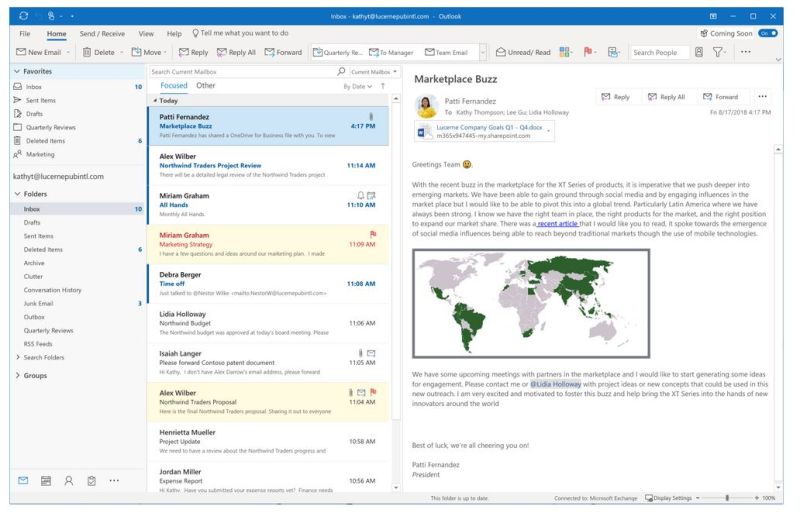Switch to People contacts view

click(x=68, y=481)
